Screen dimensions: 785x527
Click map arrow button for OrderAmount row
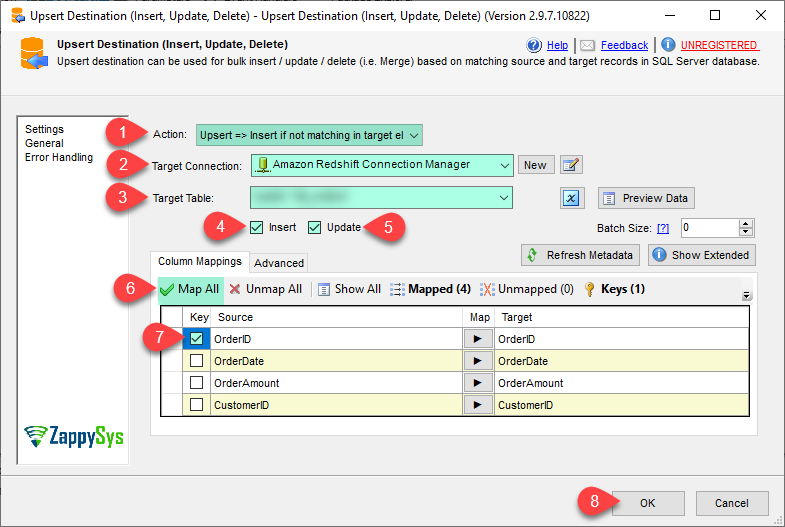point(477,383)
